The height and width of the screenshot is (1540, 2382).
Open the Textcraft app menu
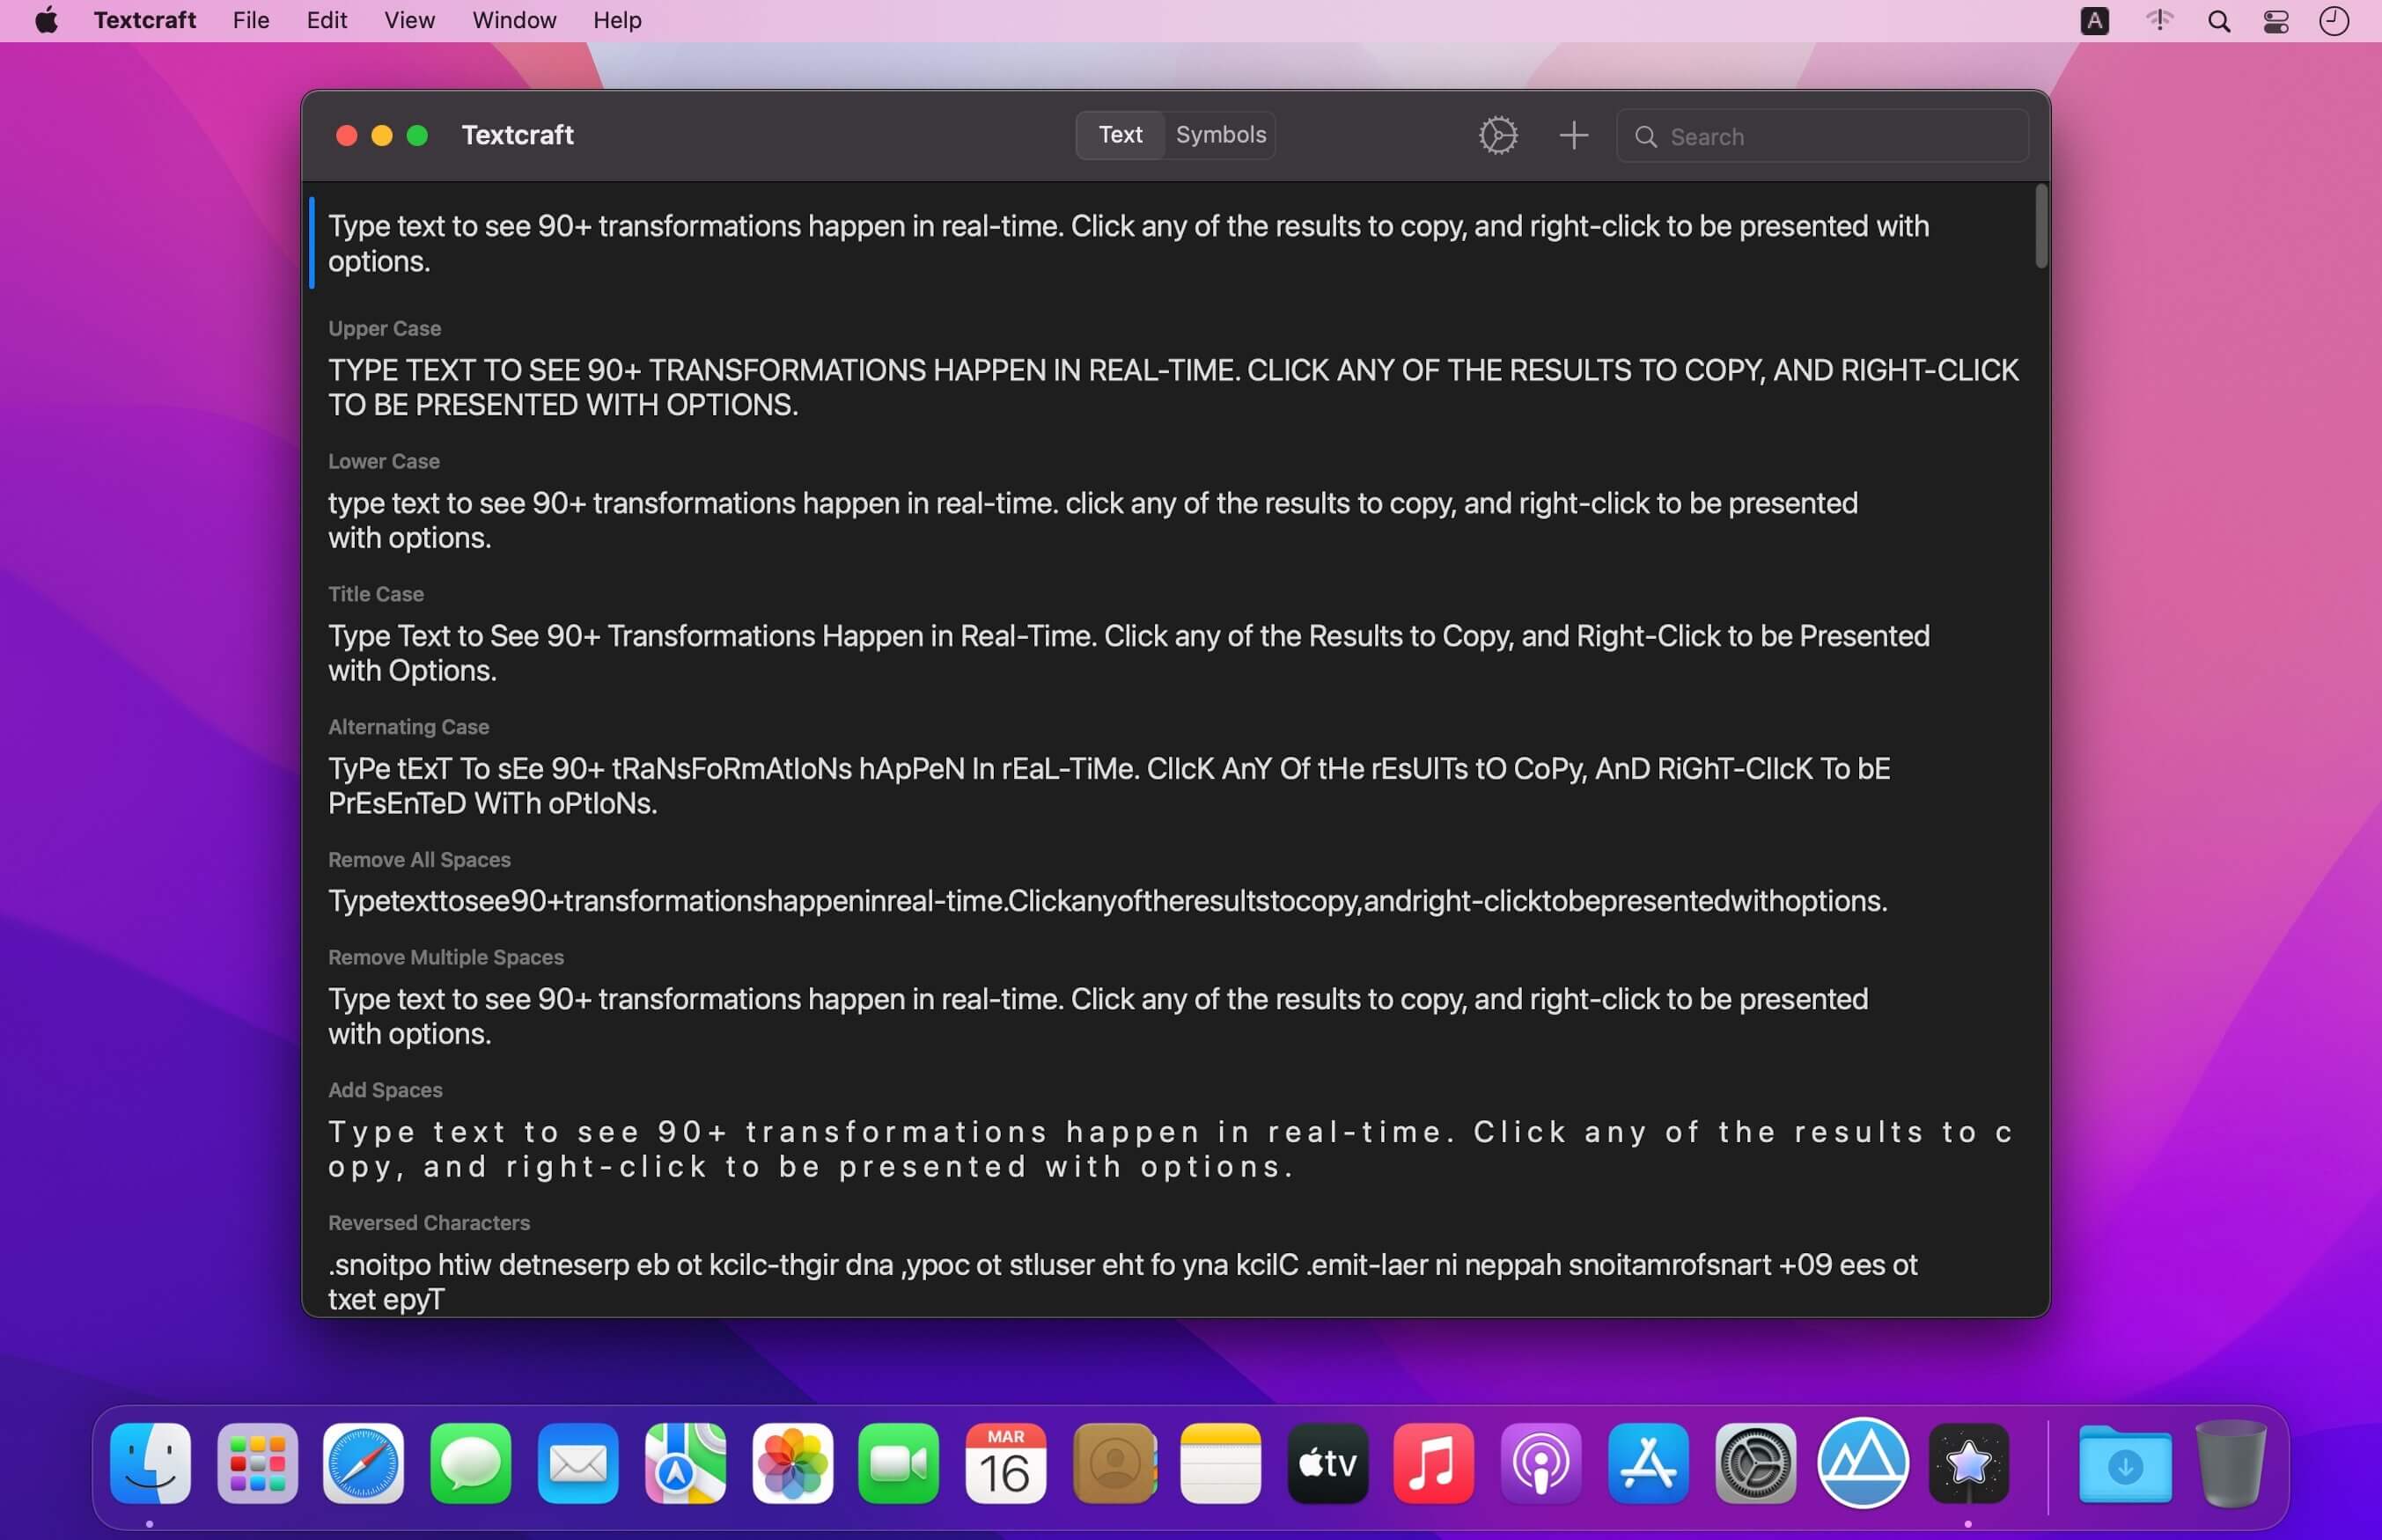pos(145,20)
